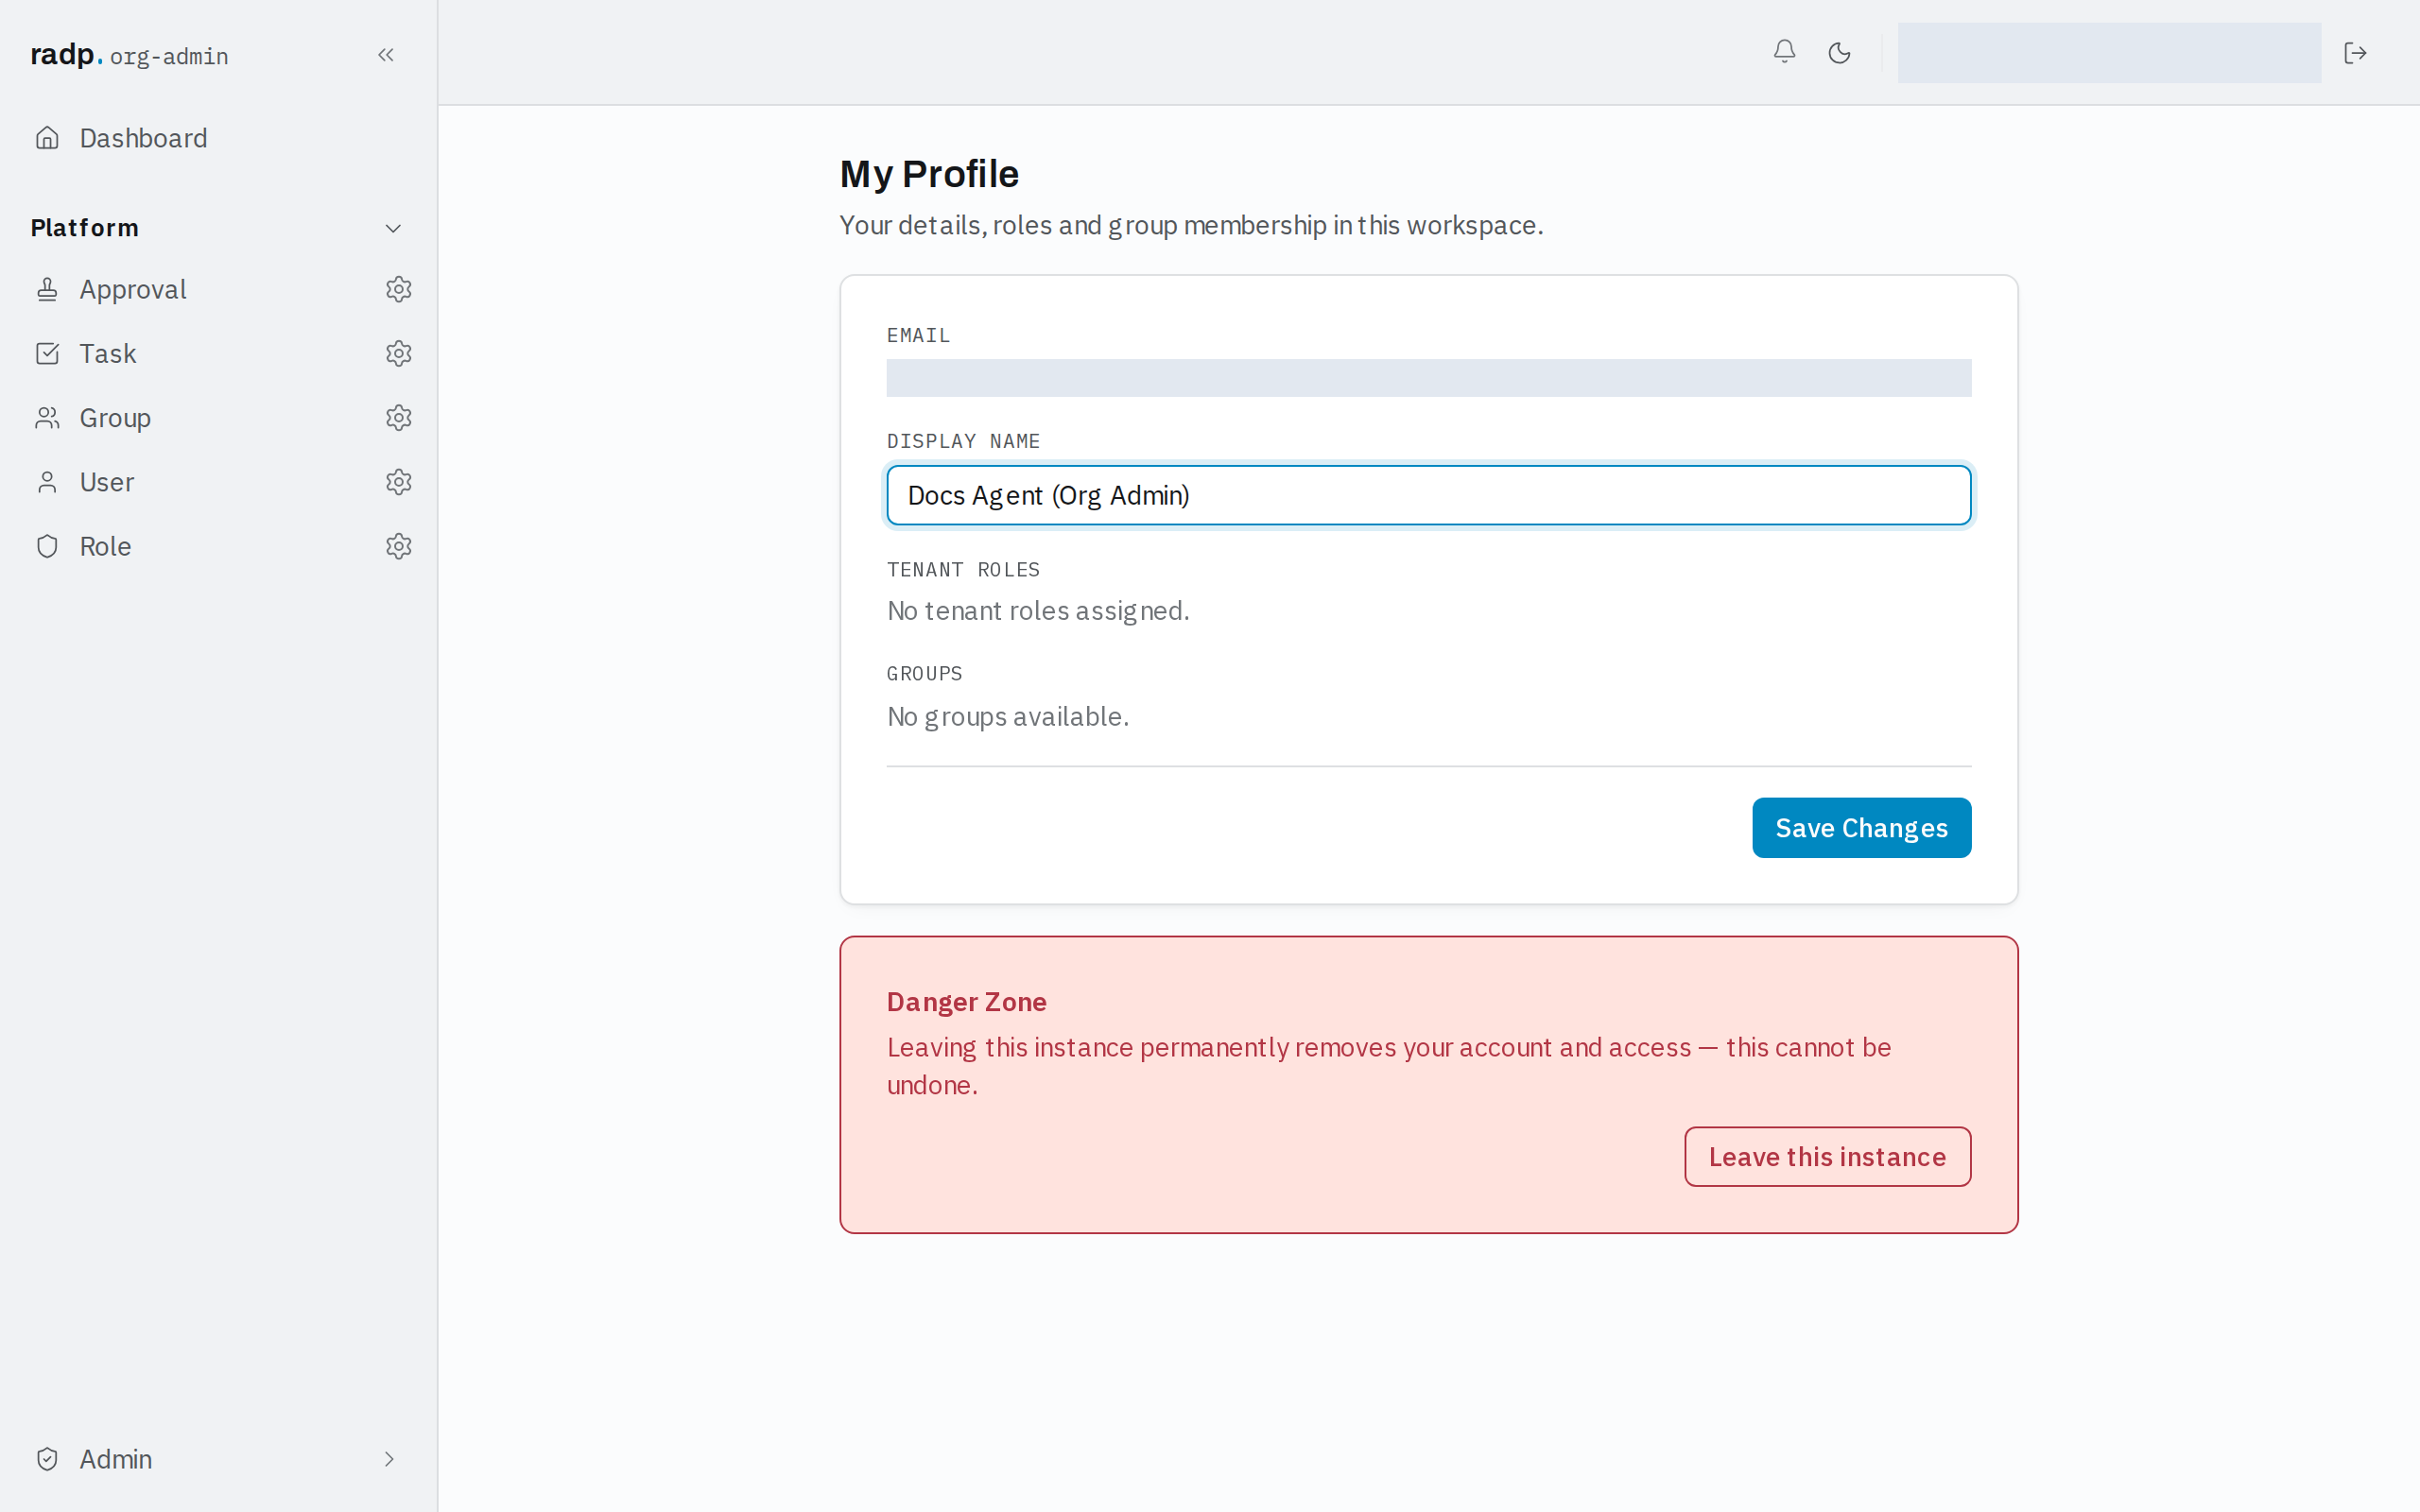Click 'No tenant roles assigned.' text
The width and height of the screenshot is (2420, 1512).
pyautogui.click(x=1038, y=611)
